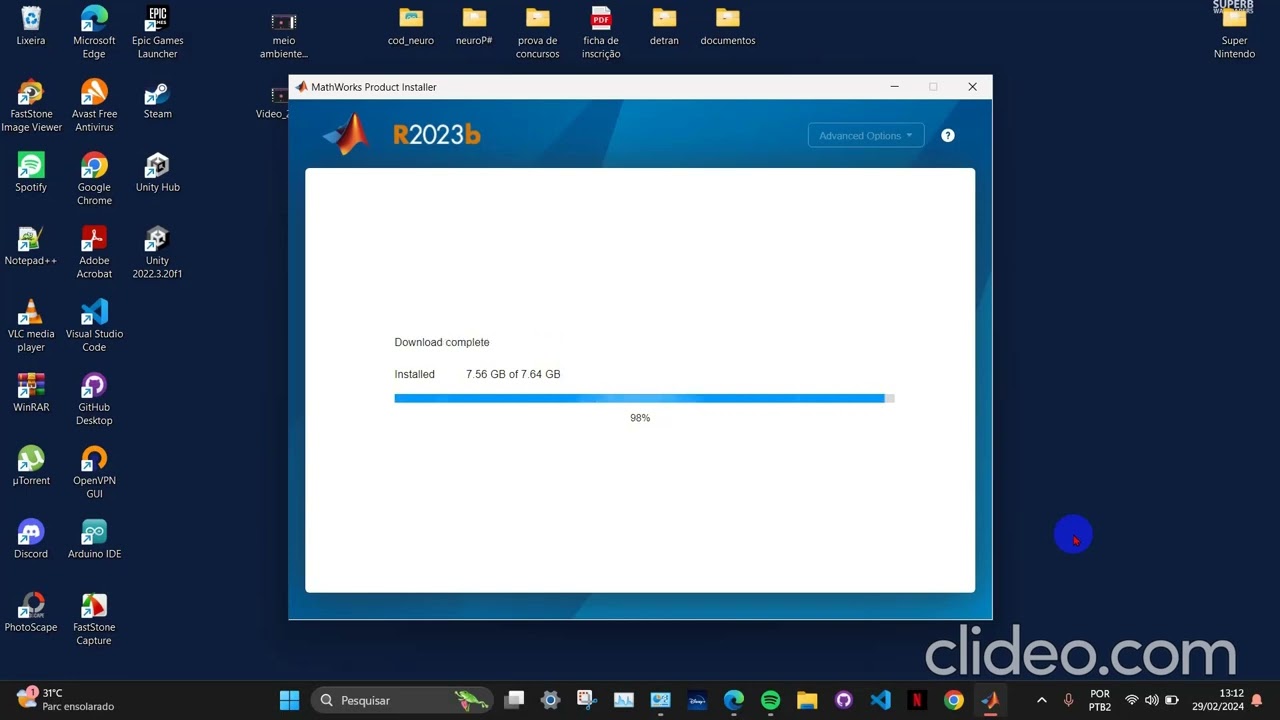Open the Avast Free Antivirus desktop icon
This screenshot has width=1280, height=720.
(x=94, y=105)
